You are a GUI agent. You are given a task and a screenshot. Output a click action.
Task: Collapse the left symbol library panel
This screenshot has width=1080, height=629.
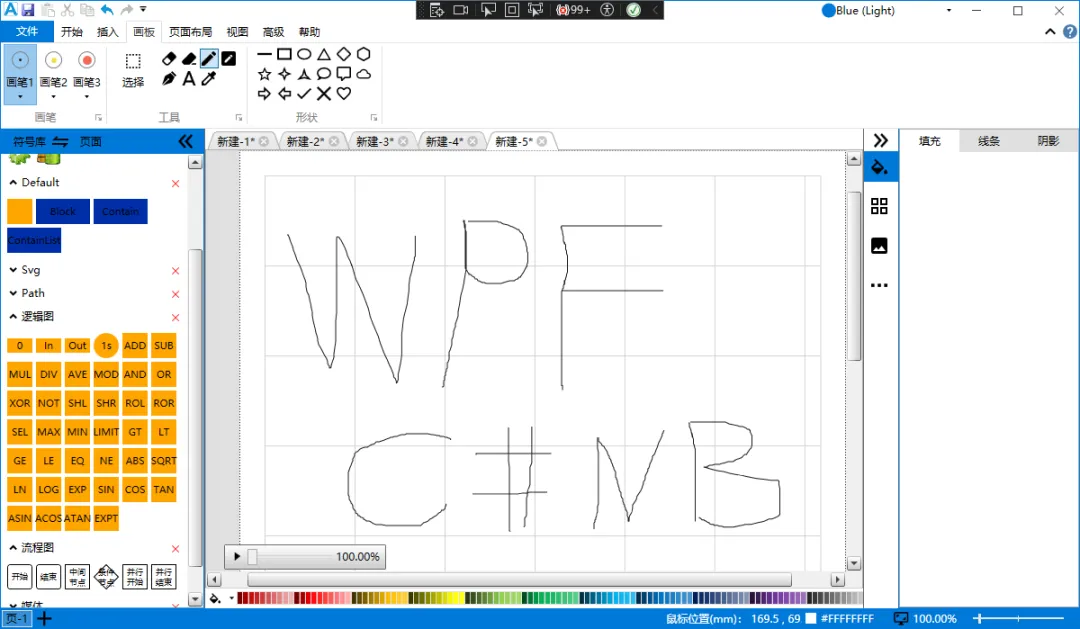[x=186, y=141]
